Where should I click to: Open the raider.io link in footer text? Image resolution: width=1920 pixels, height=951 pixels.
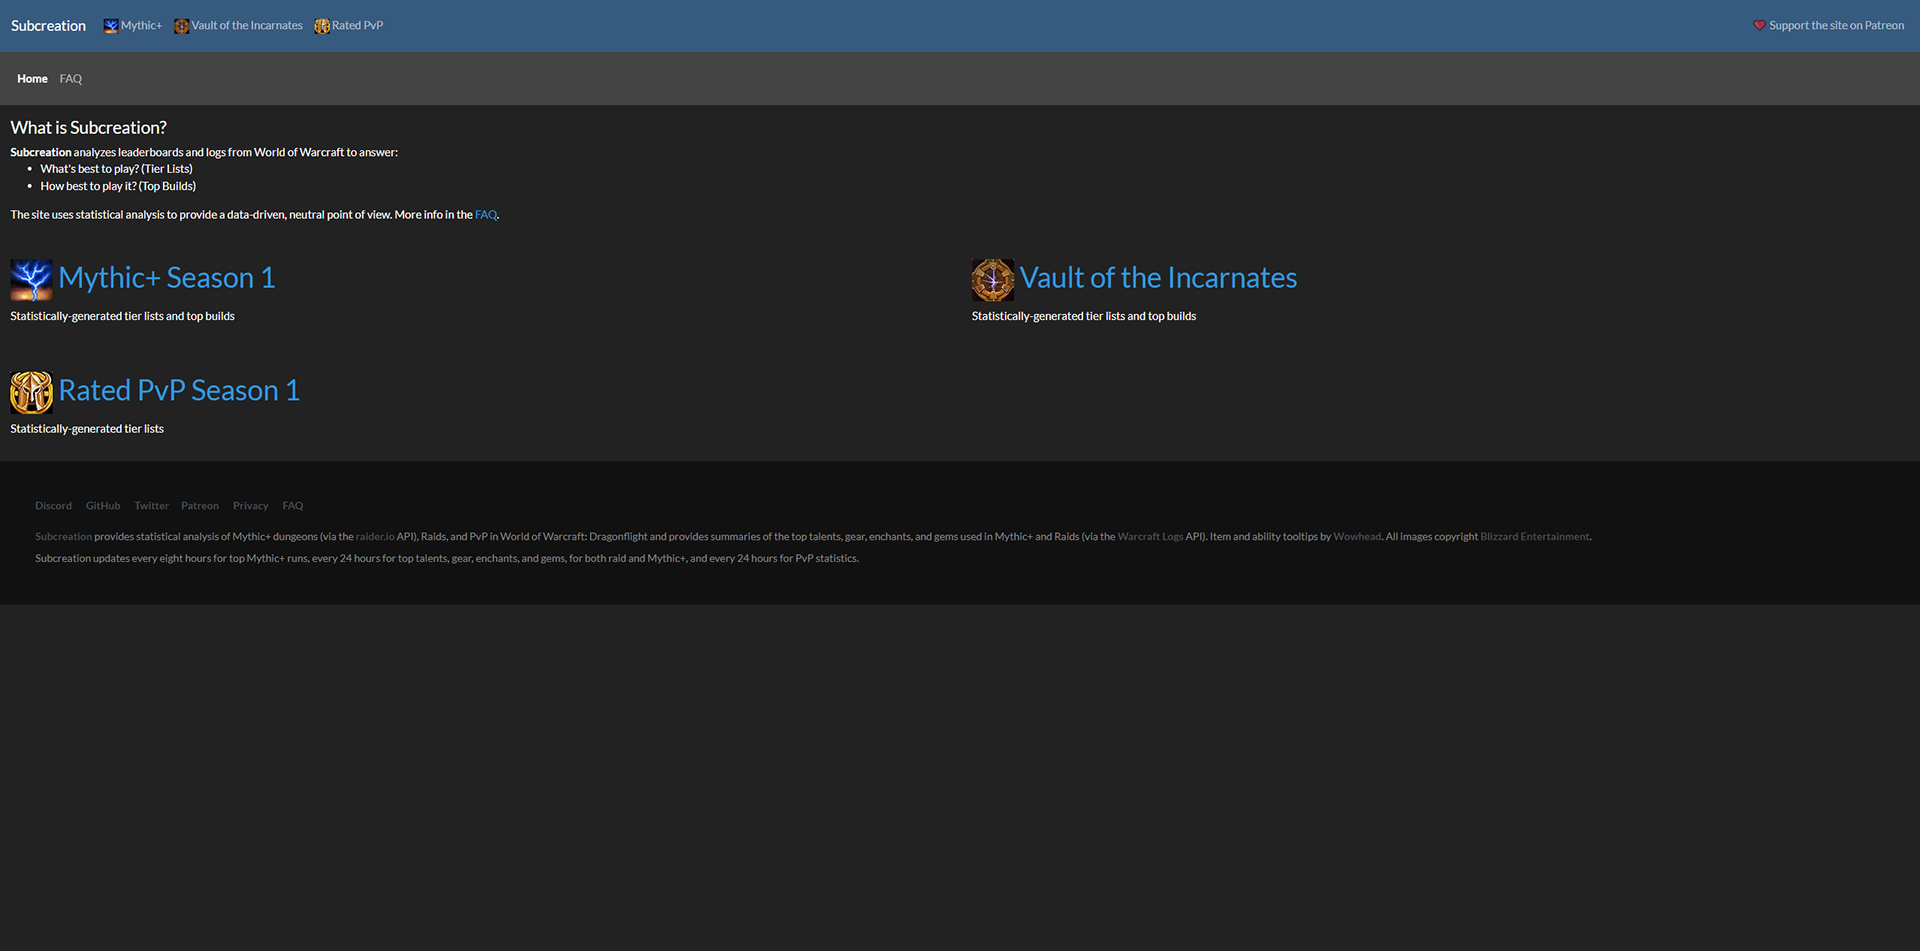coord(375,537)
